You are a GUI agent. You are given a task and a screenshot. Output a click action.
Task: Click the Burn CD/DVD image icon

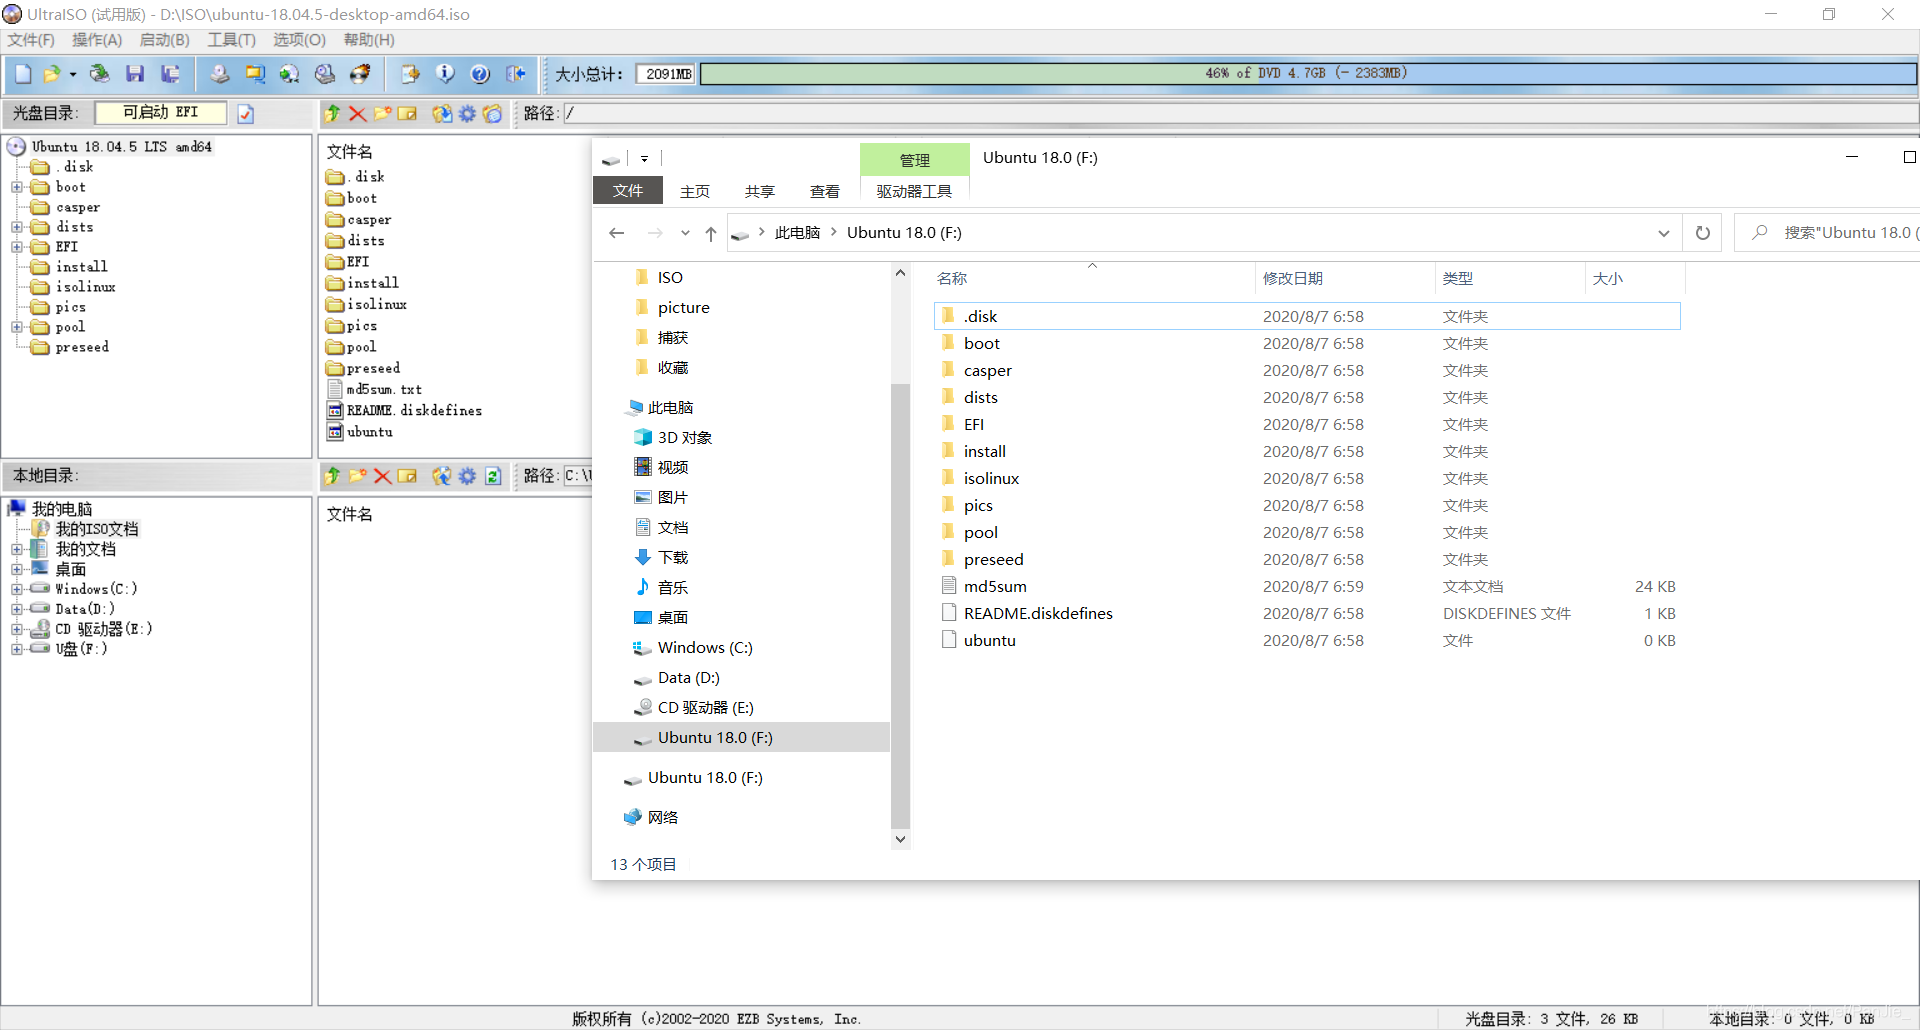click(360, 74)
